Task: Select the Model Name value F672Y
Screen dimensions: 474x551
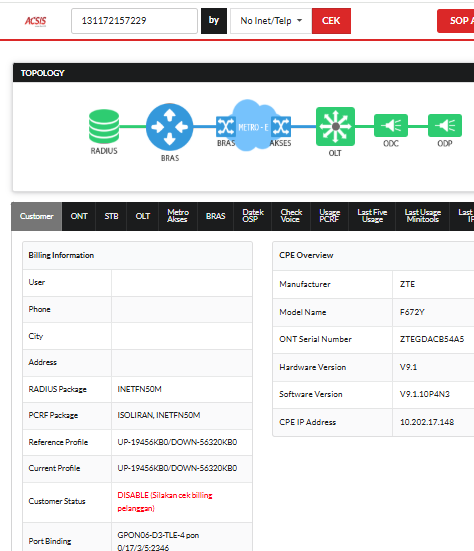Action: [x=412, y=312]
